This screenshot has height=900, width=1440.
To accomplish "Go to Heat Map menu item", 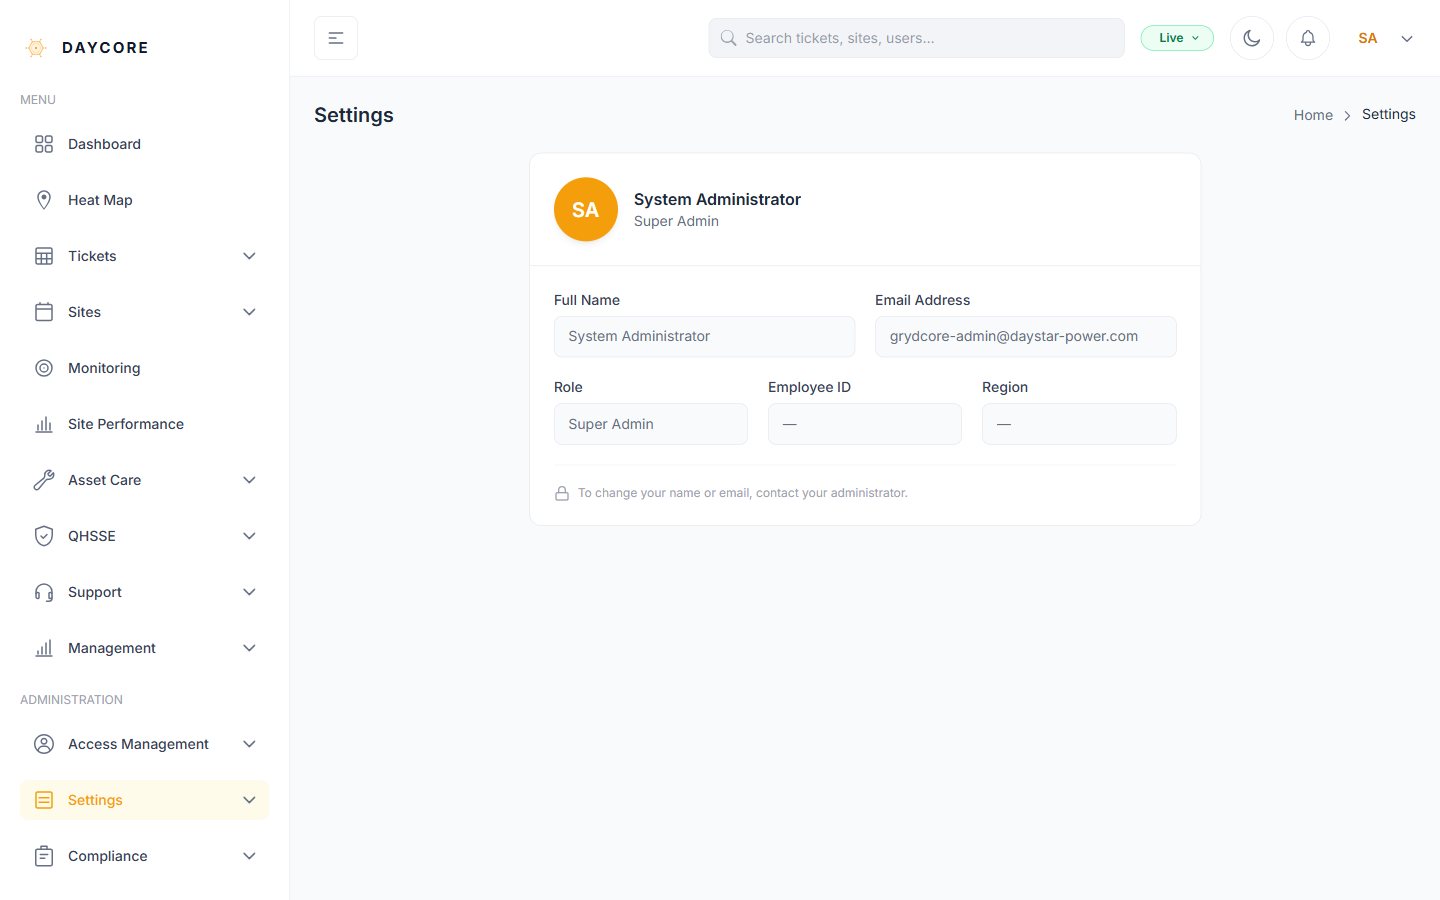I will click(x=145, y=200).
